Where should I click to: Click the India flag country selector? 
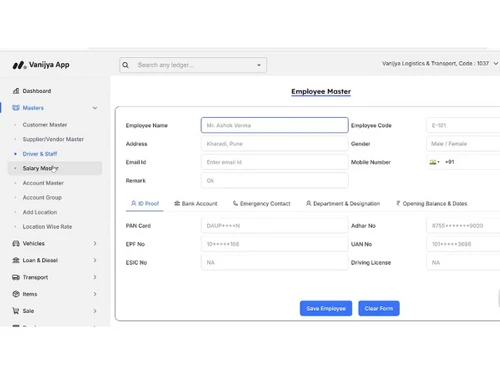pos(434,162)
